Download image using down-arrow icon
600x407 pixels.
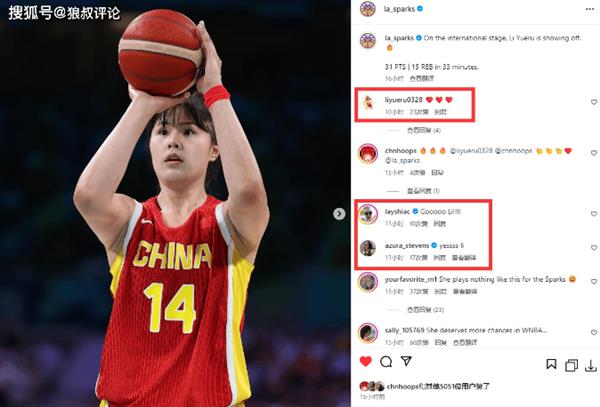tap(591, 366)
